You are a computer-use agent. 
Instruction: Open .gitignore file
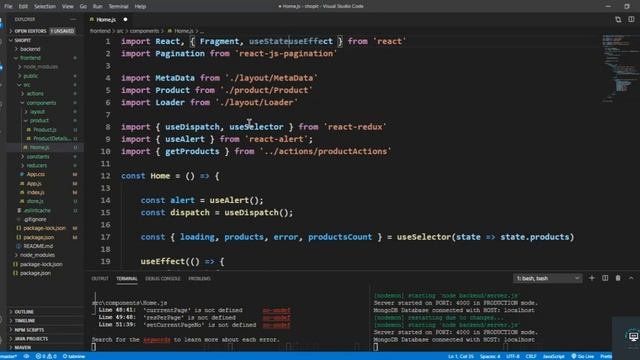[x=35, y=219]
